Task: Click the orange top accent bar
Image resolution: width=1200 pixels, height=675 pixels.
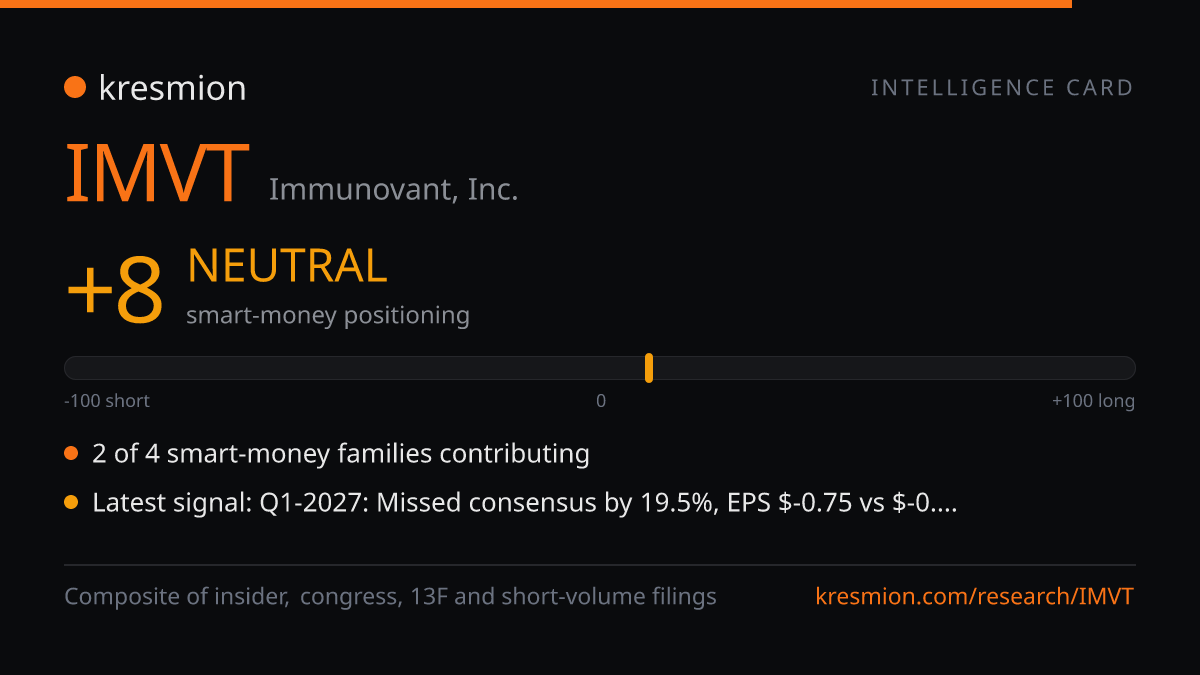Action: click(536, 4)
